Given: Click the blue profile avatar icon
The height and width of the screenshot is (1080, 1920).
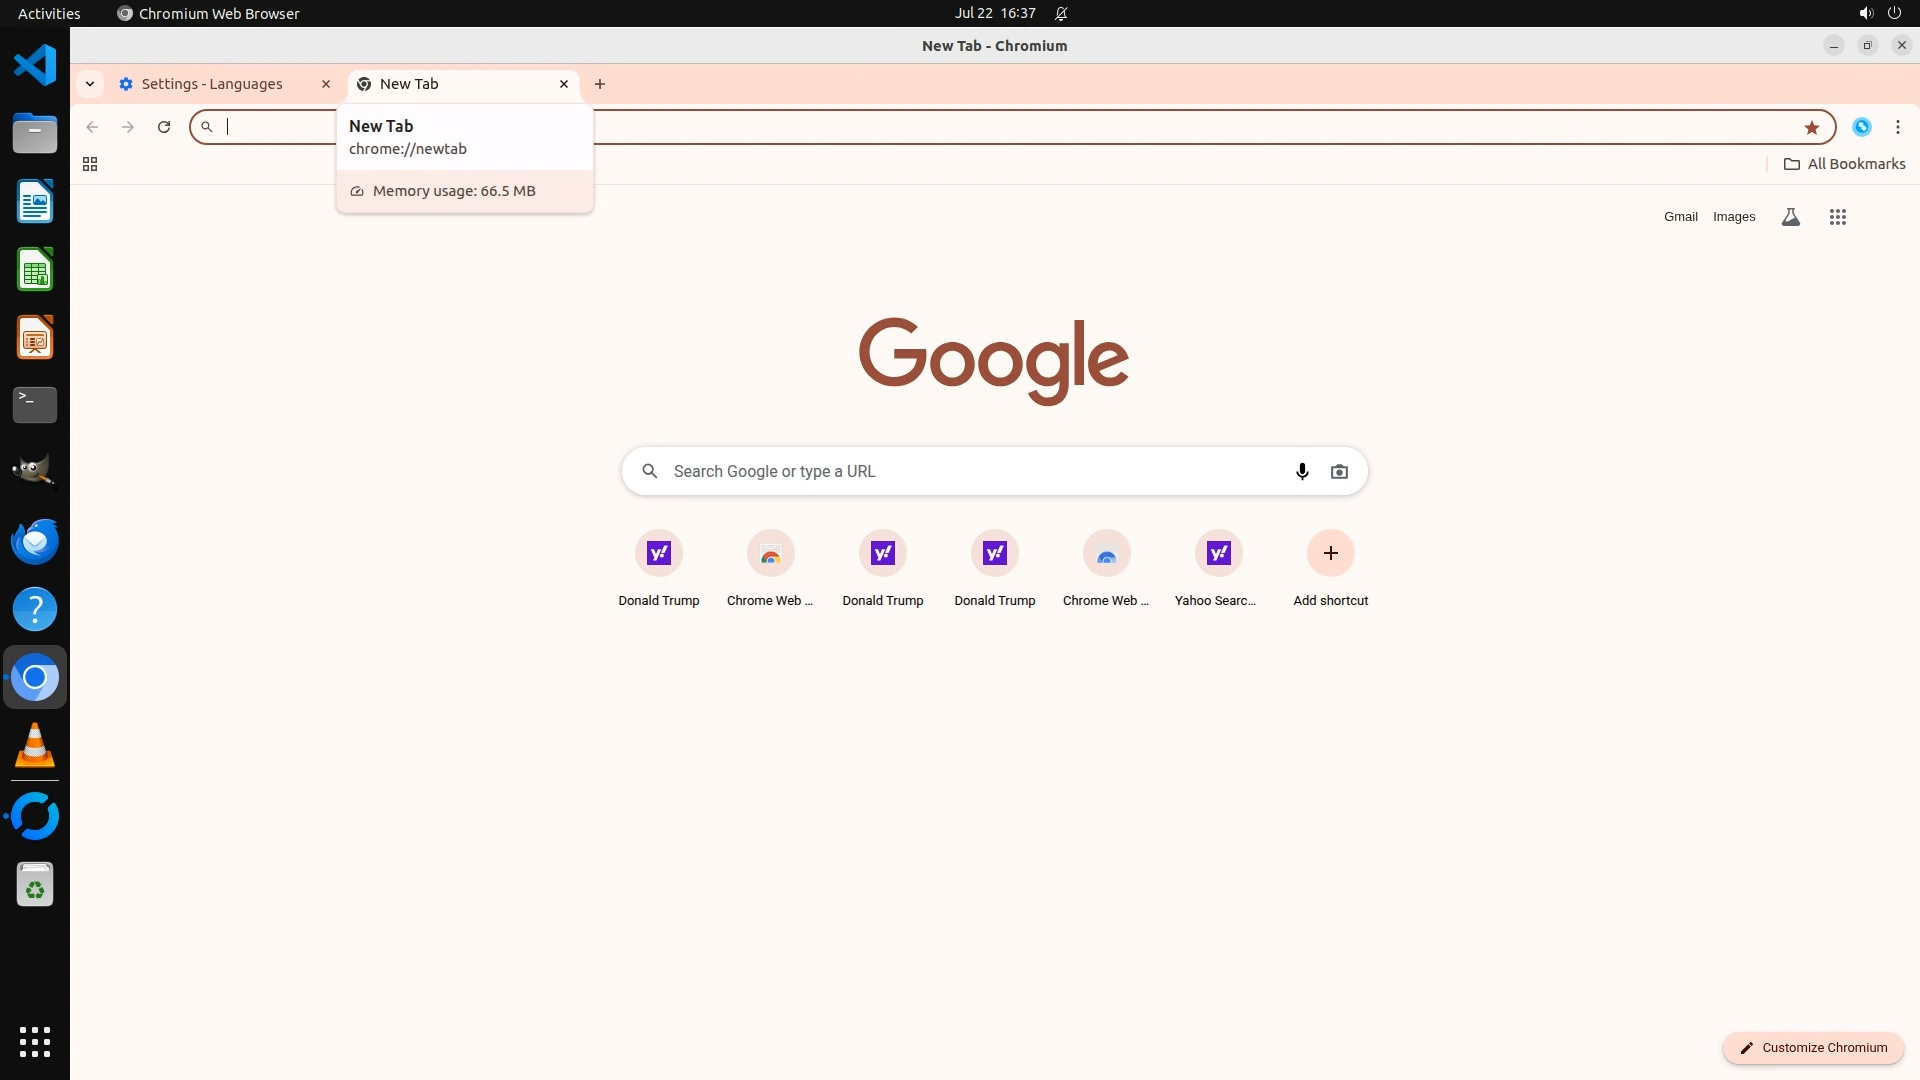Looking at the screenshot, I should [x=1861, y=127].
